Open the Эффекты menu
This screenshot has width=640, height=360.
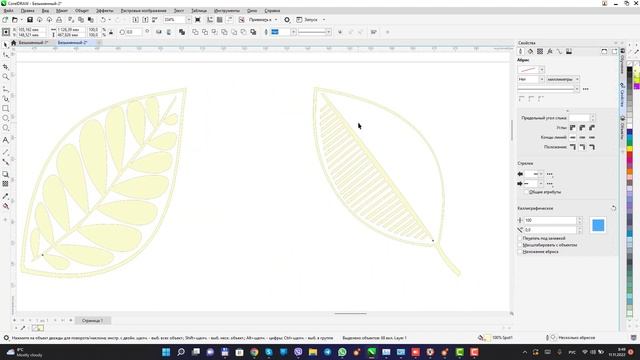(104, 11)
